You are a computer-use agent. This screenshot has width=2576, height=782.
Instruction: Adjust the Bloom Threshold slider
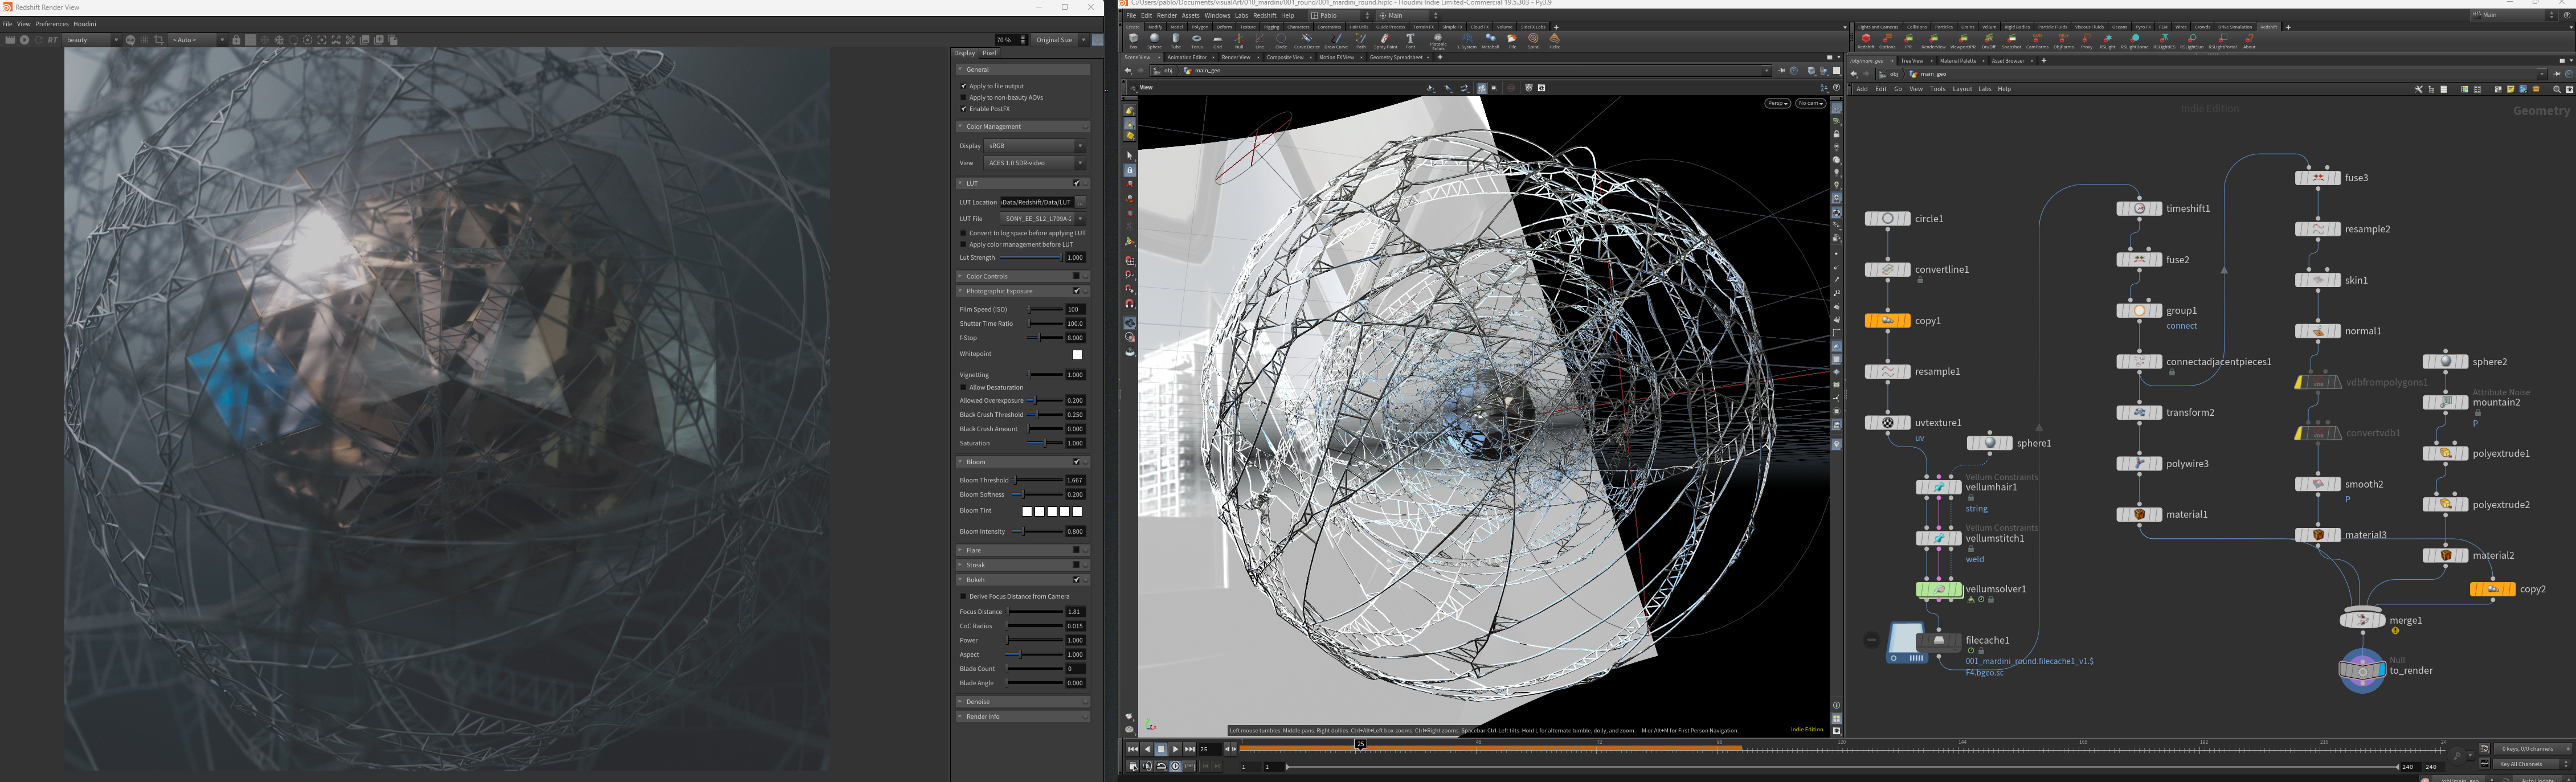click(1037, 480)
